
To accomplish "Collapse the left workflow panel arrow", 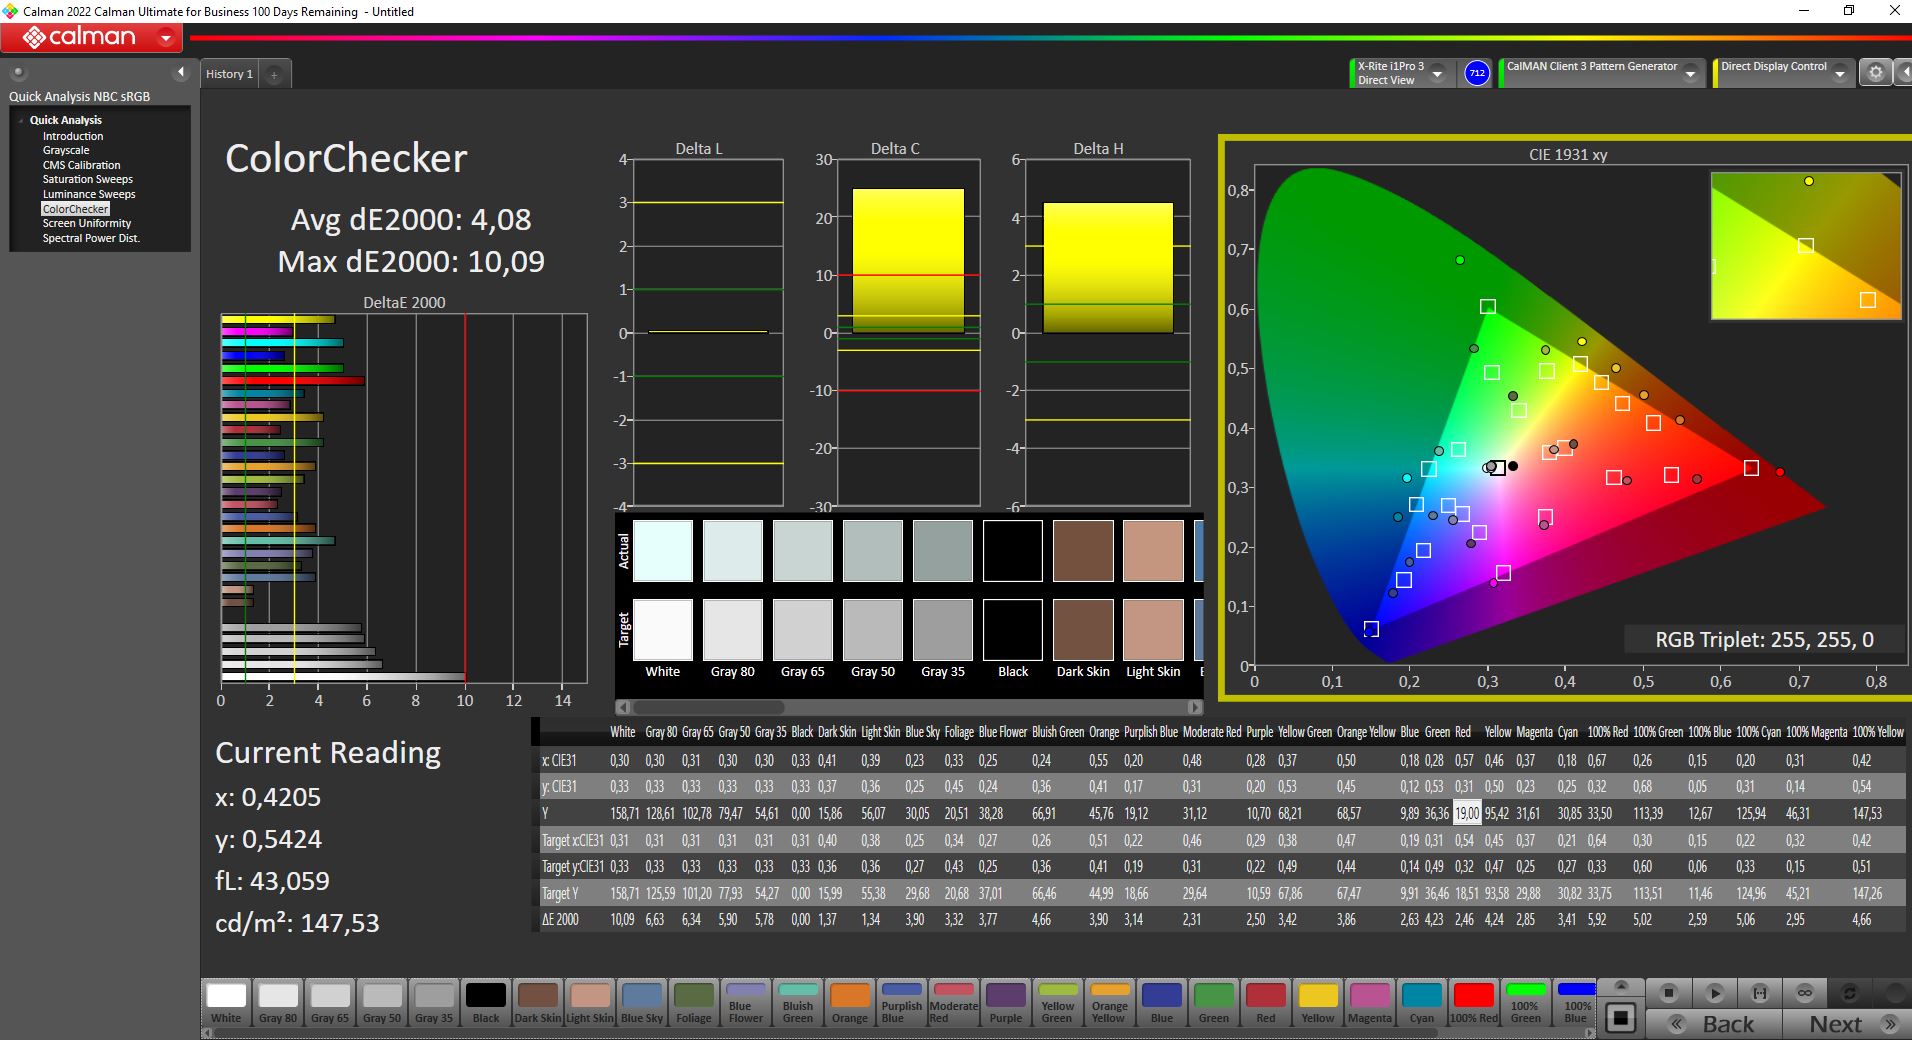I will coord(181,72).
